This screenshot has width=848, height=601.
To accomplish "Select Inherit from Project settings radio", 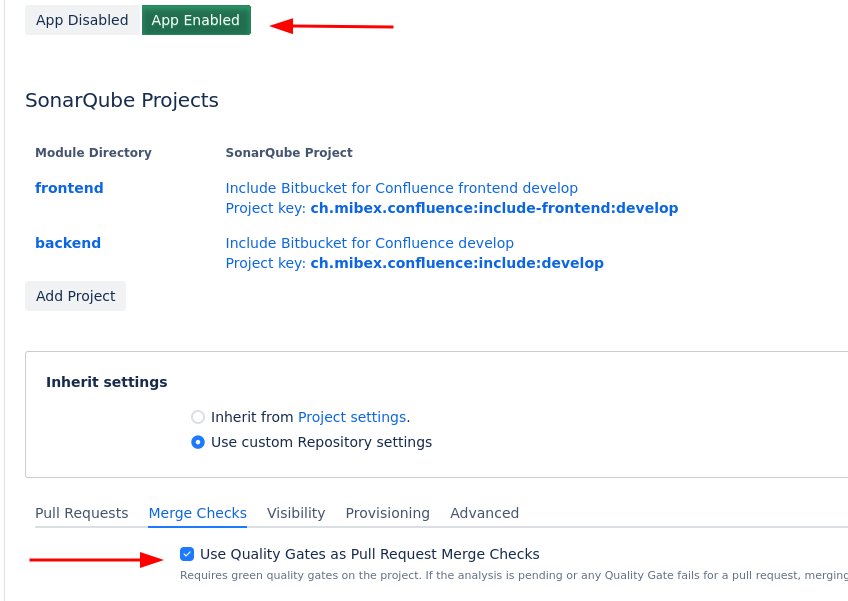I will [x=198, y=417].
